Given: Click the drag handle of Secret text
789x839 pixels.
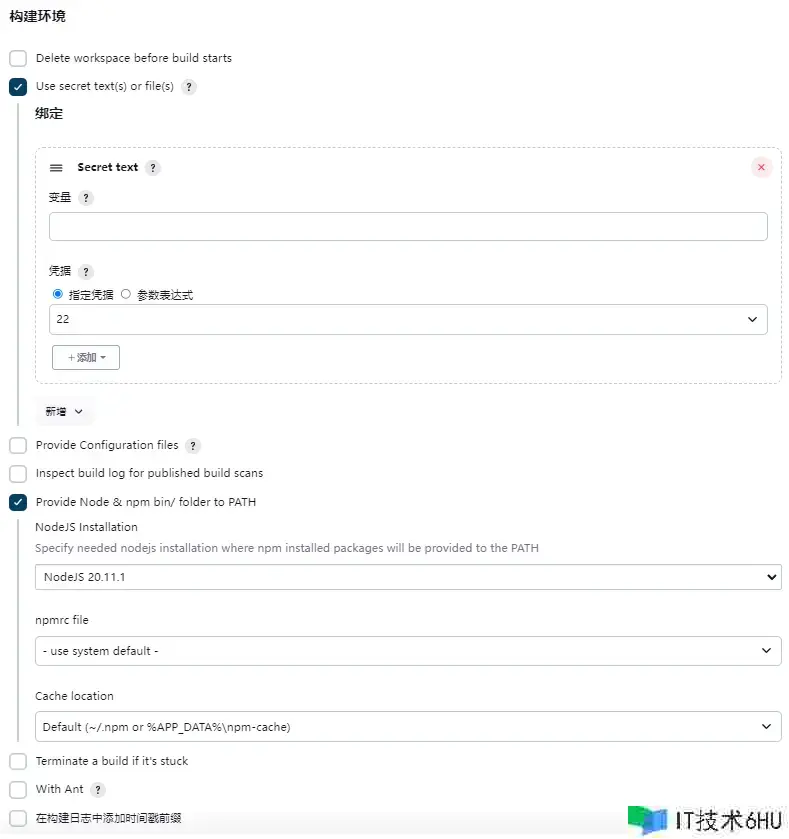Looking at the screenshot, I should pyautogui.click(x=56, y=168).
